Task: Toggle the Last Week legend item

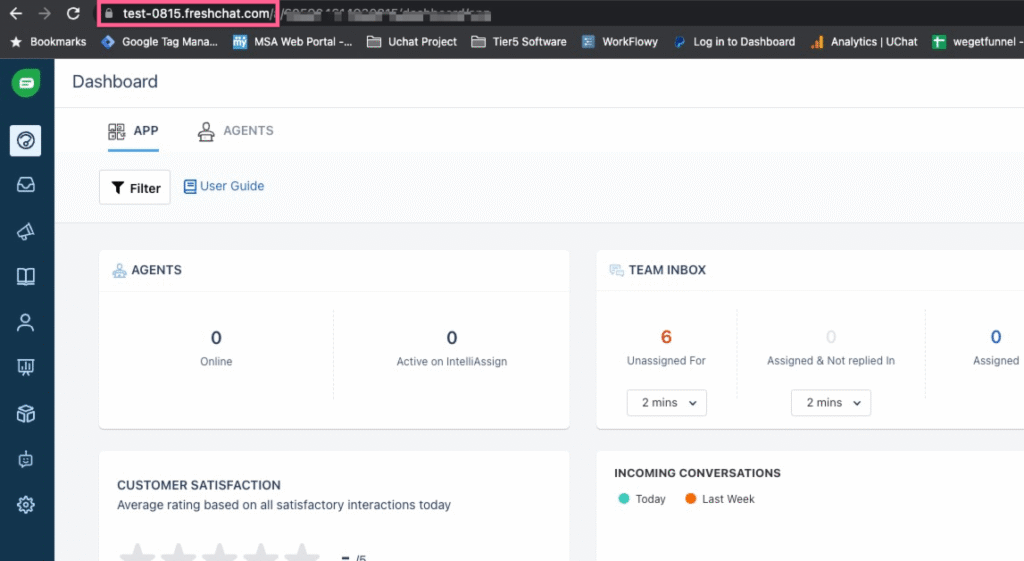Action: click(720, 499)
